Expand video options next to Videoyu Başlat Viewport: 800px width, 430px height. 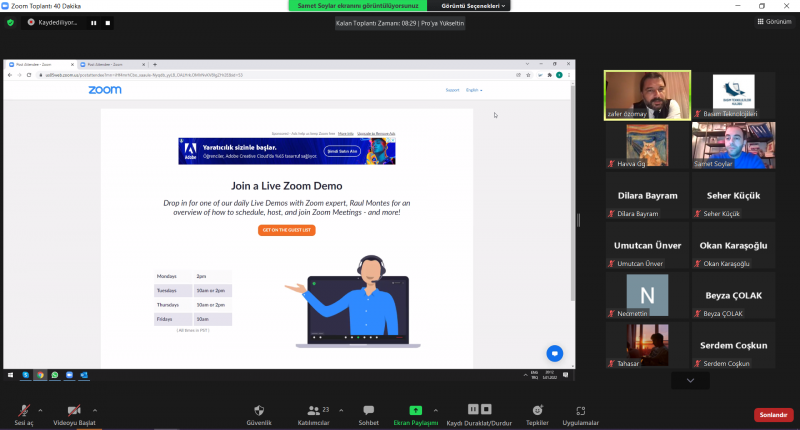(x=94, y=410)
